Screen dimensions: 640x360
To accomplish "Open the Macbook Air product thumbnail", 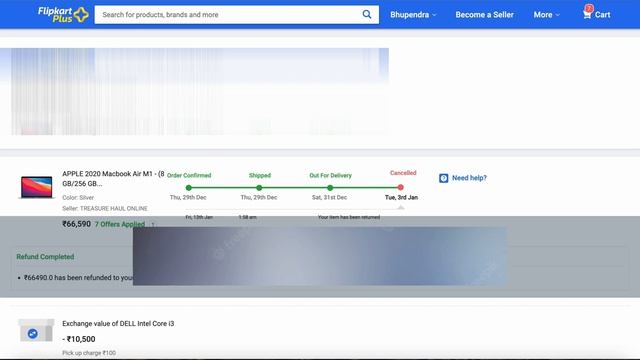I will pos(36,187).
